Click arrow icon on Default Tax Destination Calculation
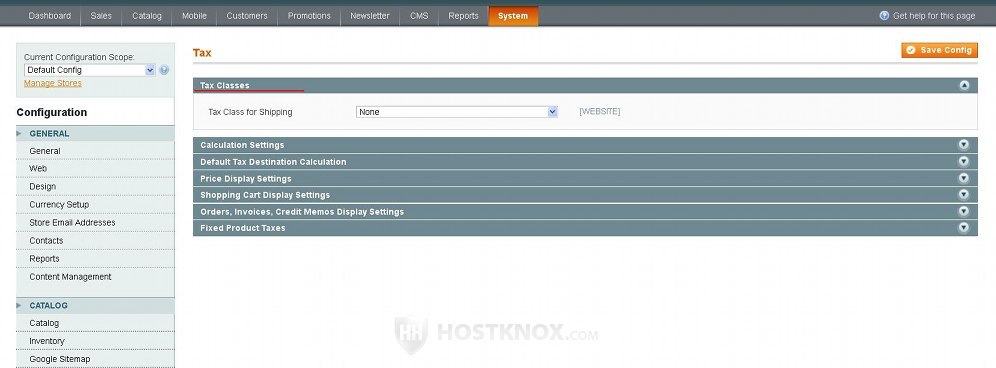This screenshot has height=368, width=996. pyautogui.click(x=964, y=161)
